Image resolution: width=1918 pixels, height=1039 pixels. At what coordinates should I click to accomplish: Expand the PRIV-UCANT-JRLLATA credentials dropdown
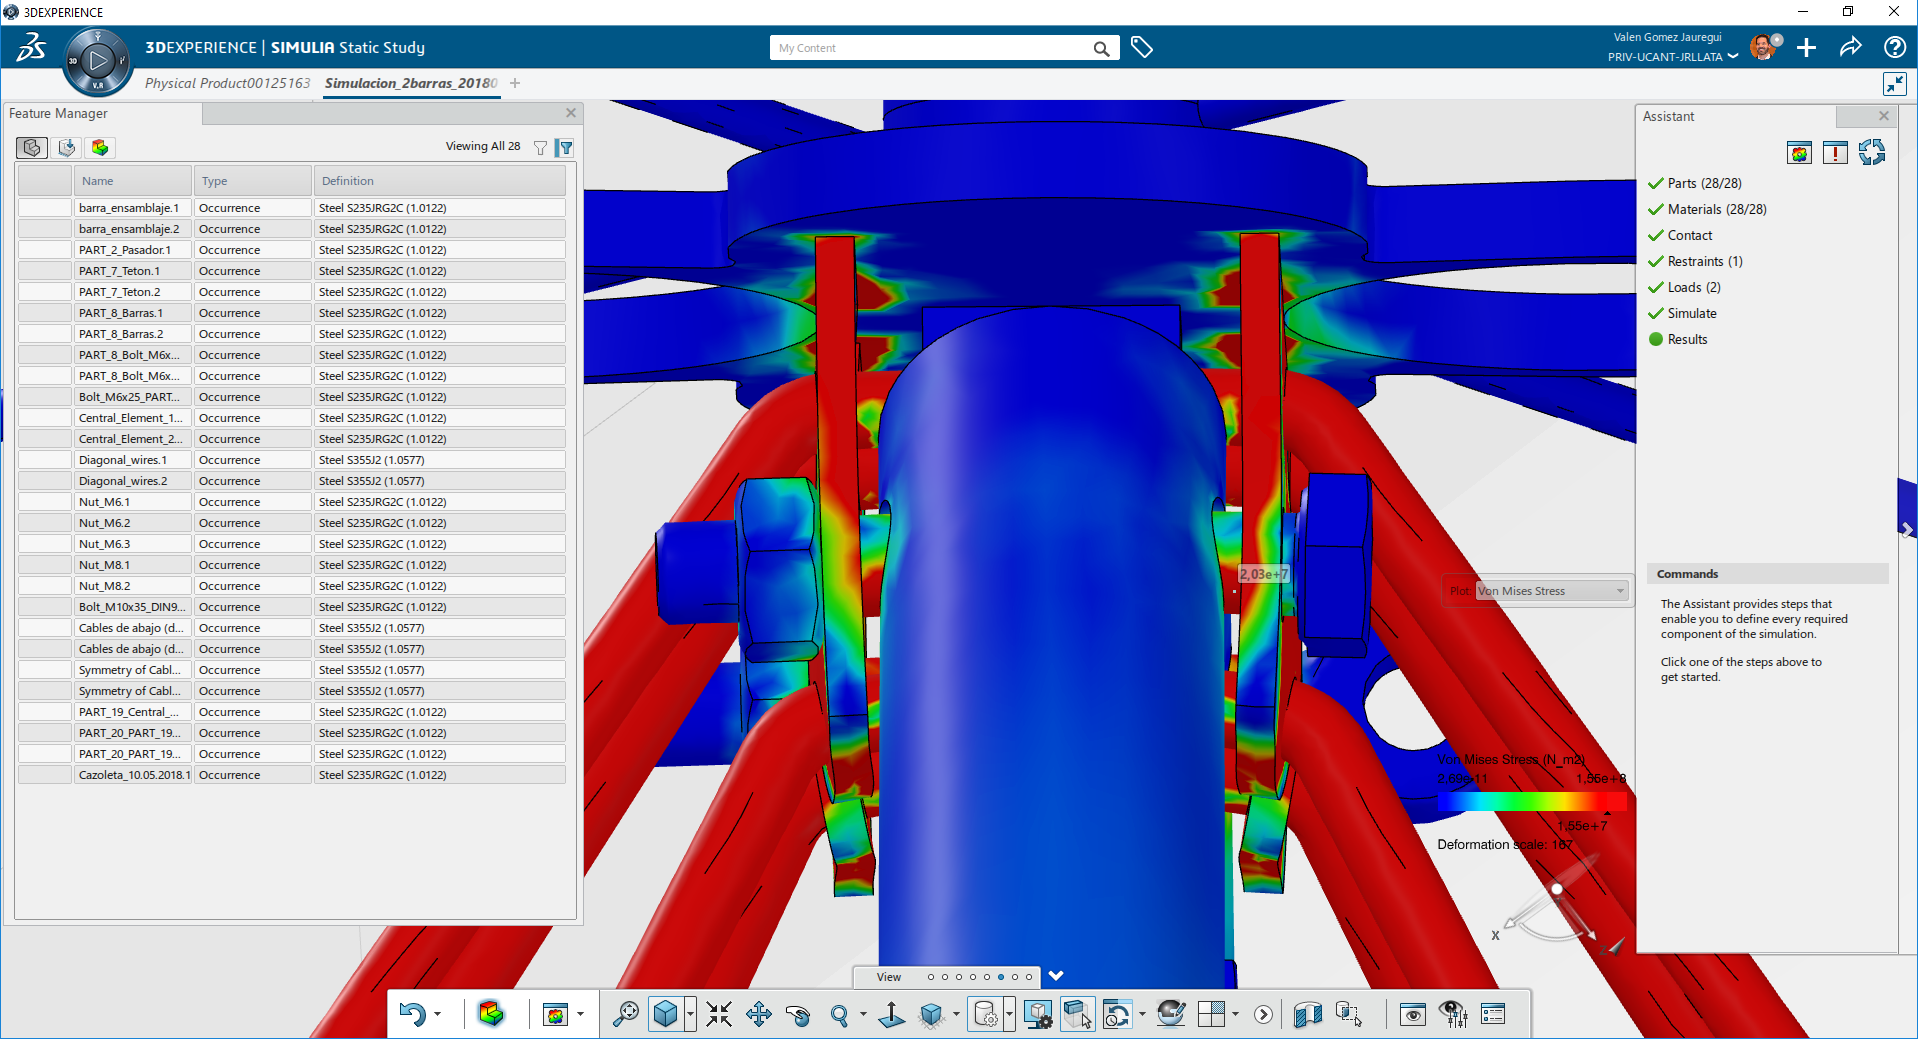1732,57
